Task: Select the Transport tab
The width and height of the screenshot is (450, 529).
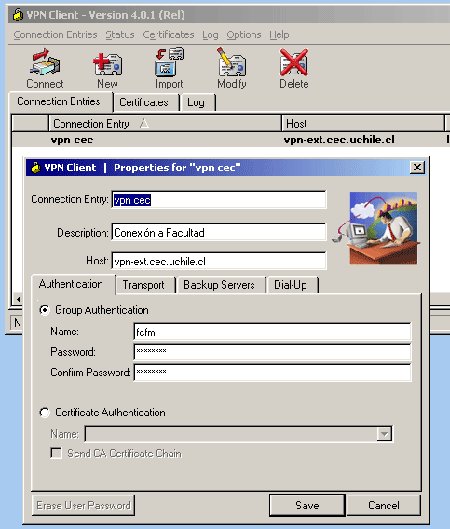Action: click(x=145, y=285)
